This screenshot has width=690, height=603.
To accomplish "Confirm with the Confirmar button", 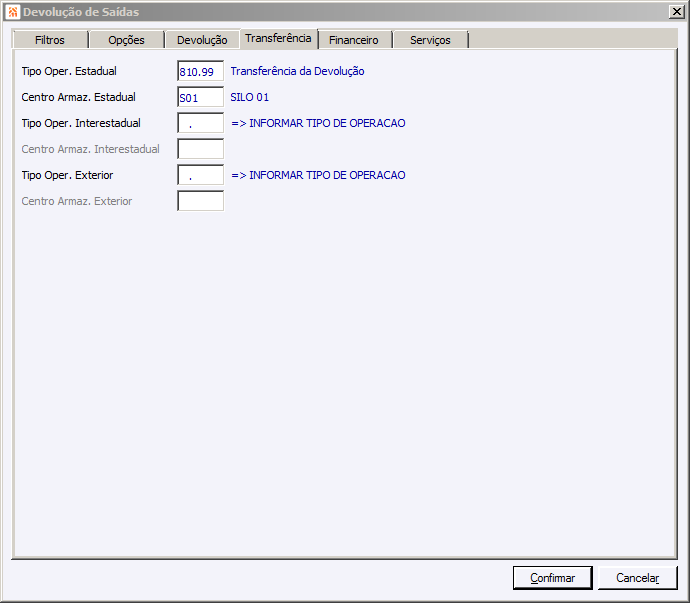I will point(553,578).
